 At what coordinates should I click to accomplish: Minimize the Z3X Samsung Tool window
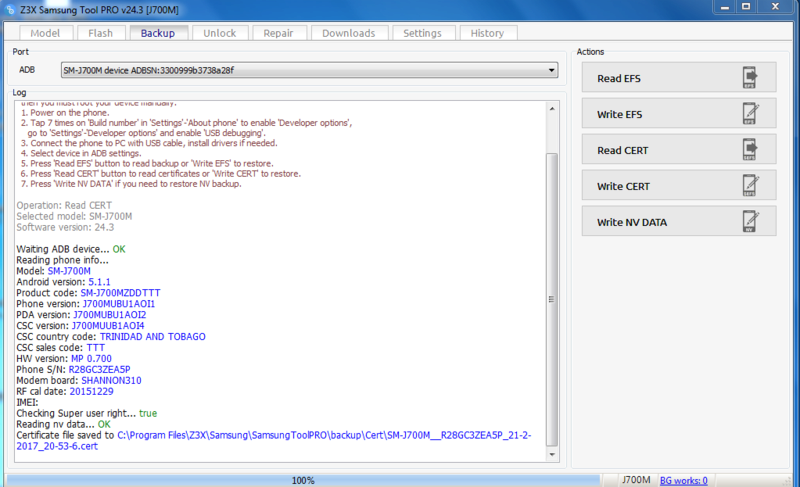(x=724, y=7)
